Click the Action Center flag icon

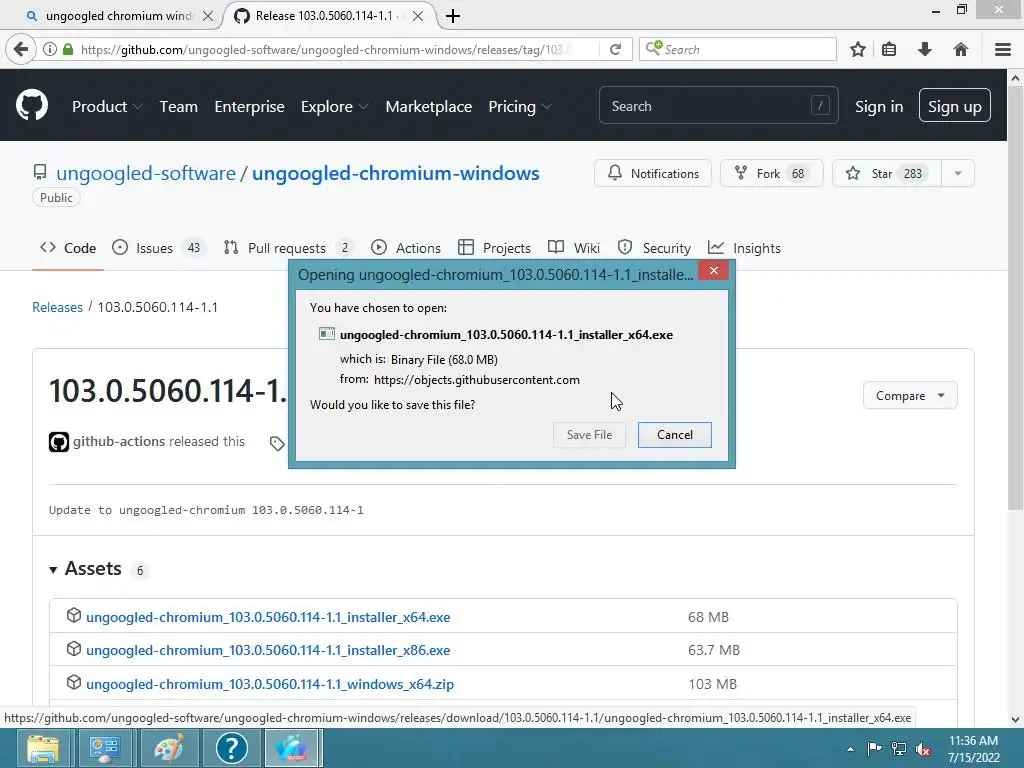coord(874,749)
